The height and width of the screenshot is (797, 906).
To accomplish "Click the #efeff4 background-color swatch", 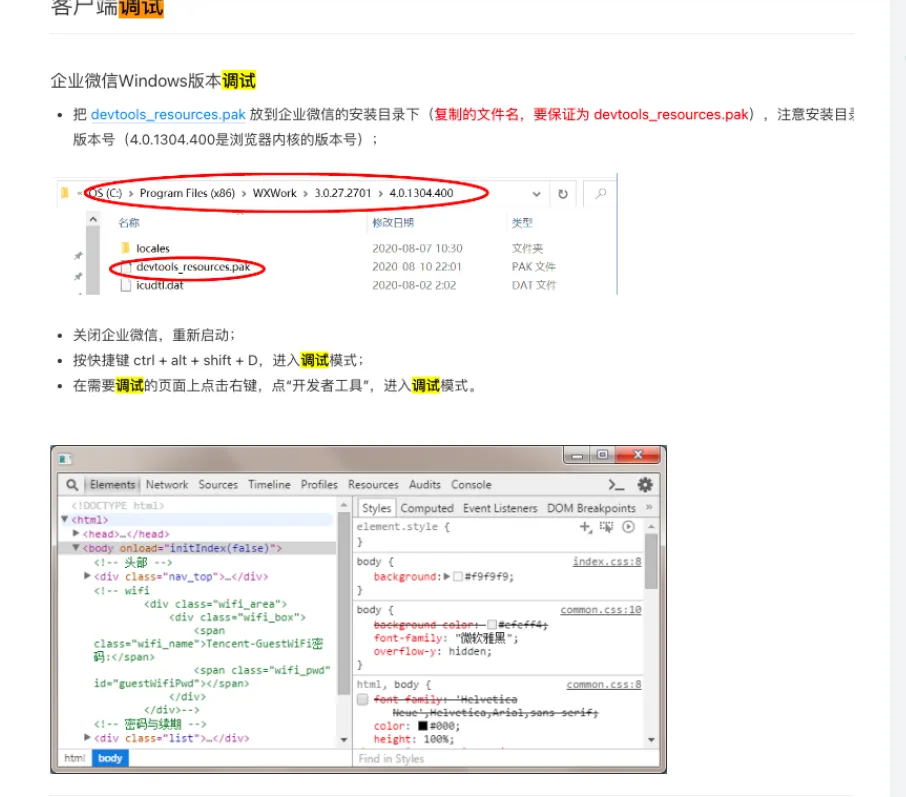I will pos(492,625).
